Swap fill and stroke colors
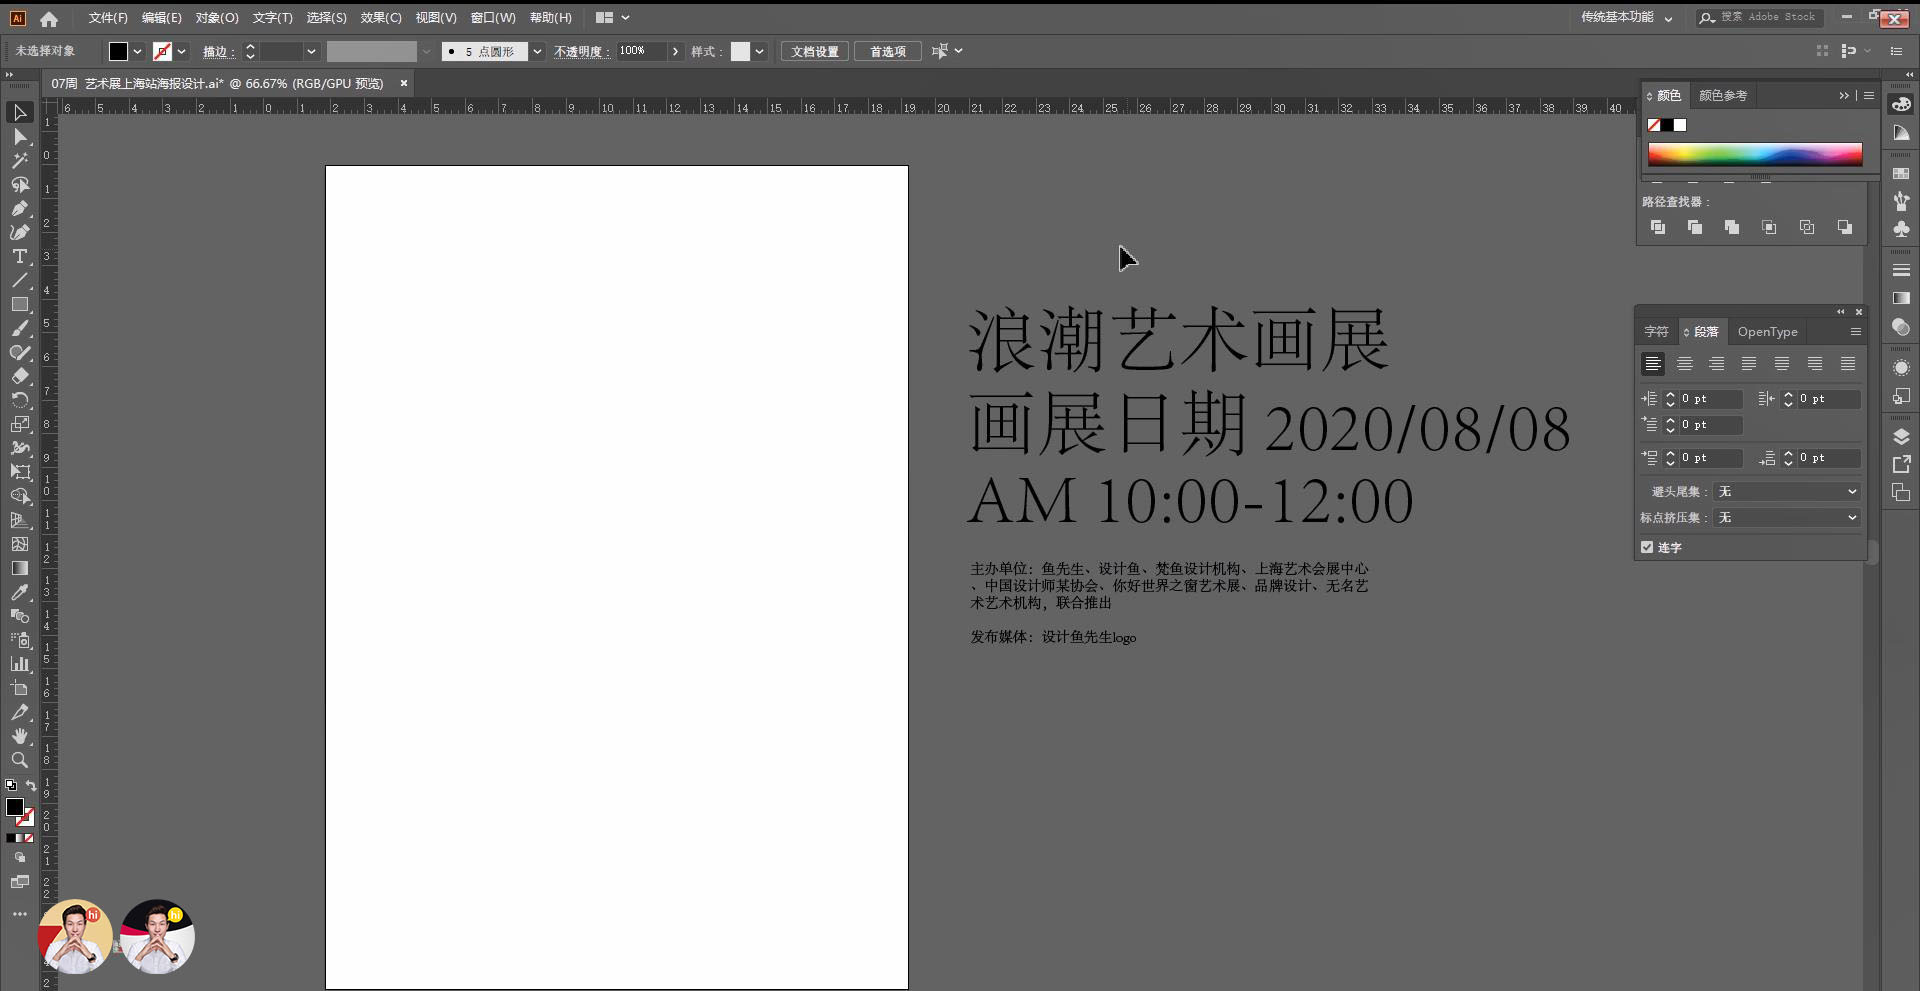 tap(31, 786)
